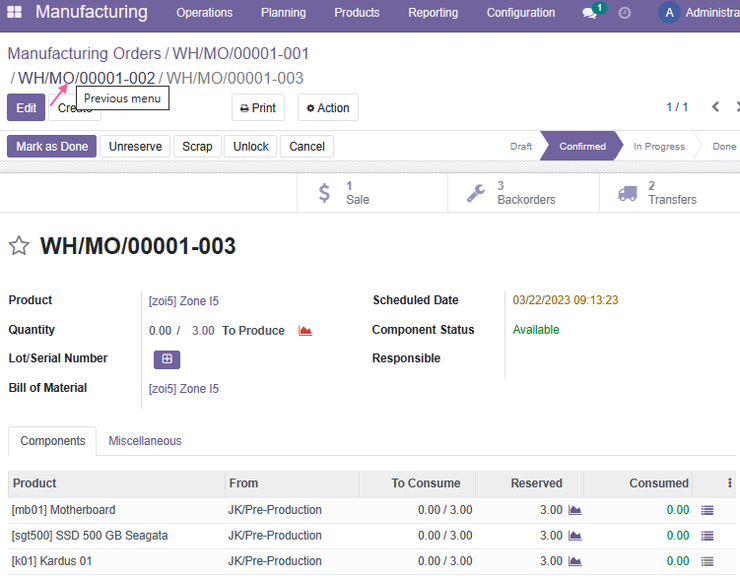
Task: Sort table by Product column header
Action: (116, 483)
